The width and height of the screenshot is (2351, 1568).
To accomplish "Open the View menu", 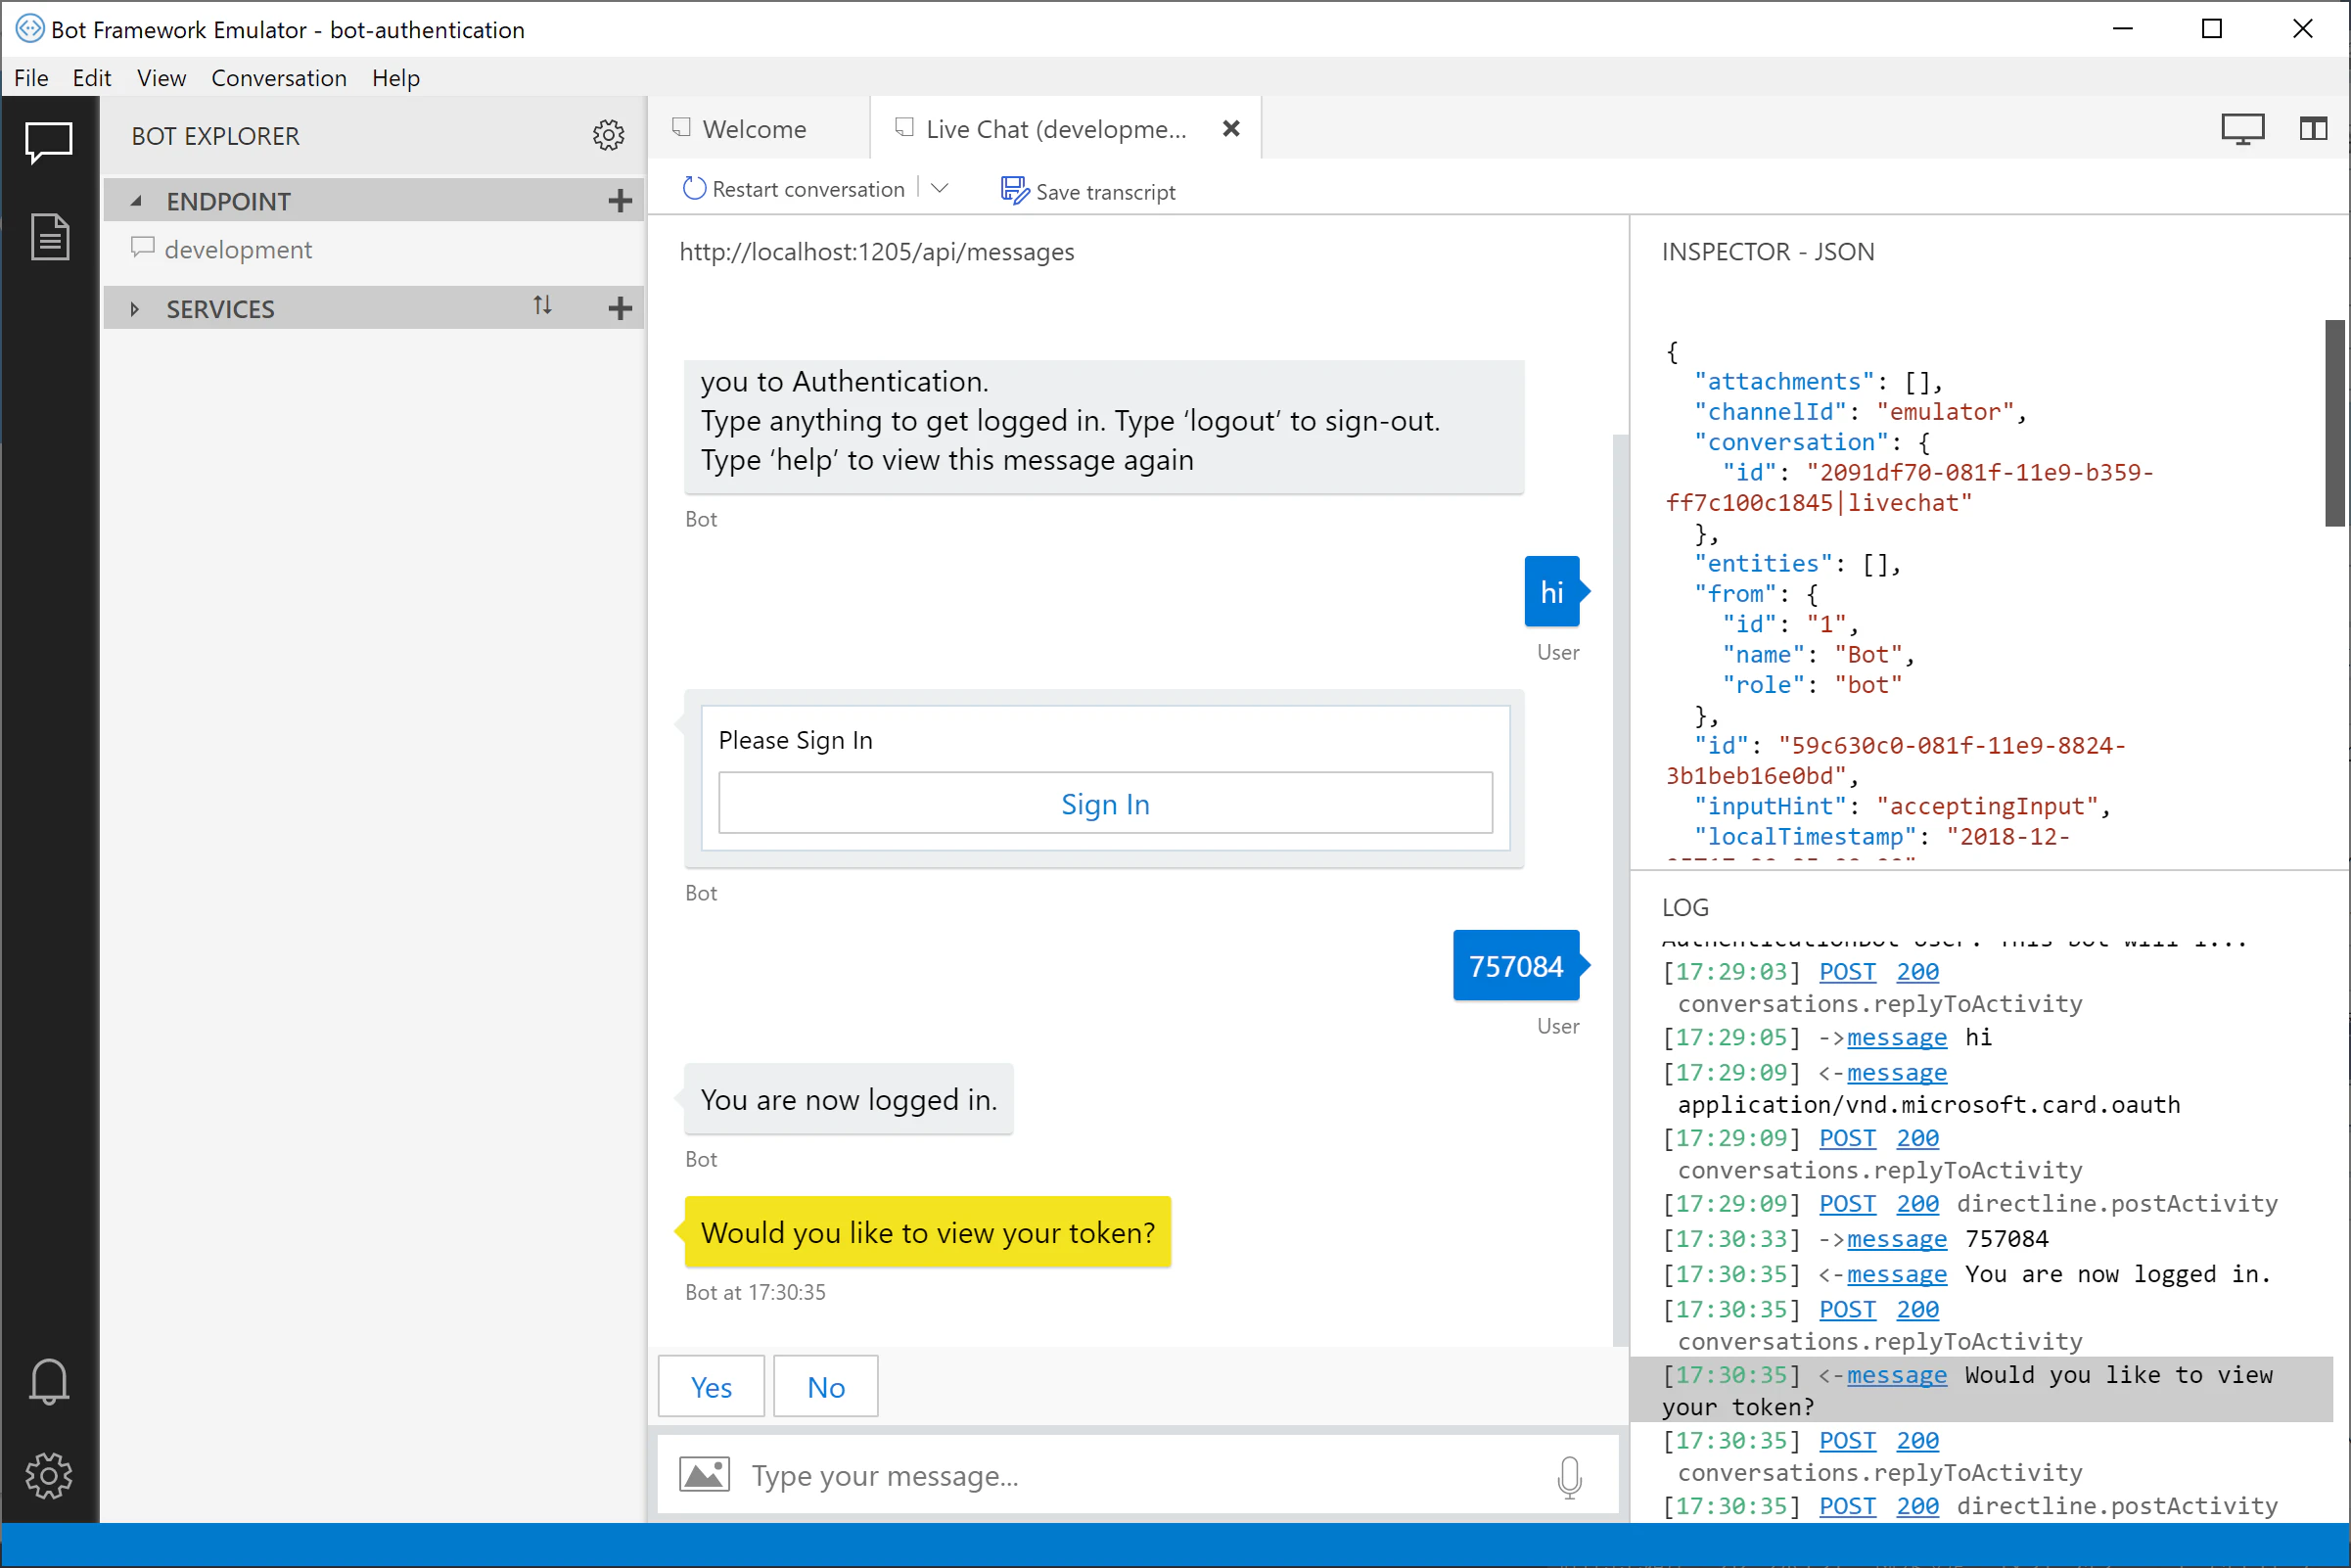I will pos(161,78).
